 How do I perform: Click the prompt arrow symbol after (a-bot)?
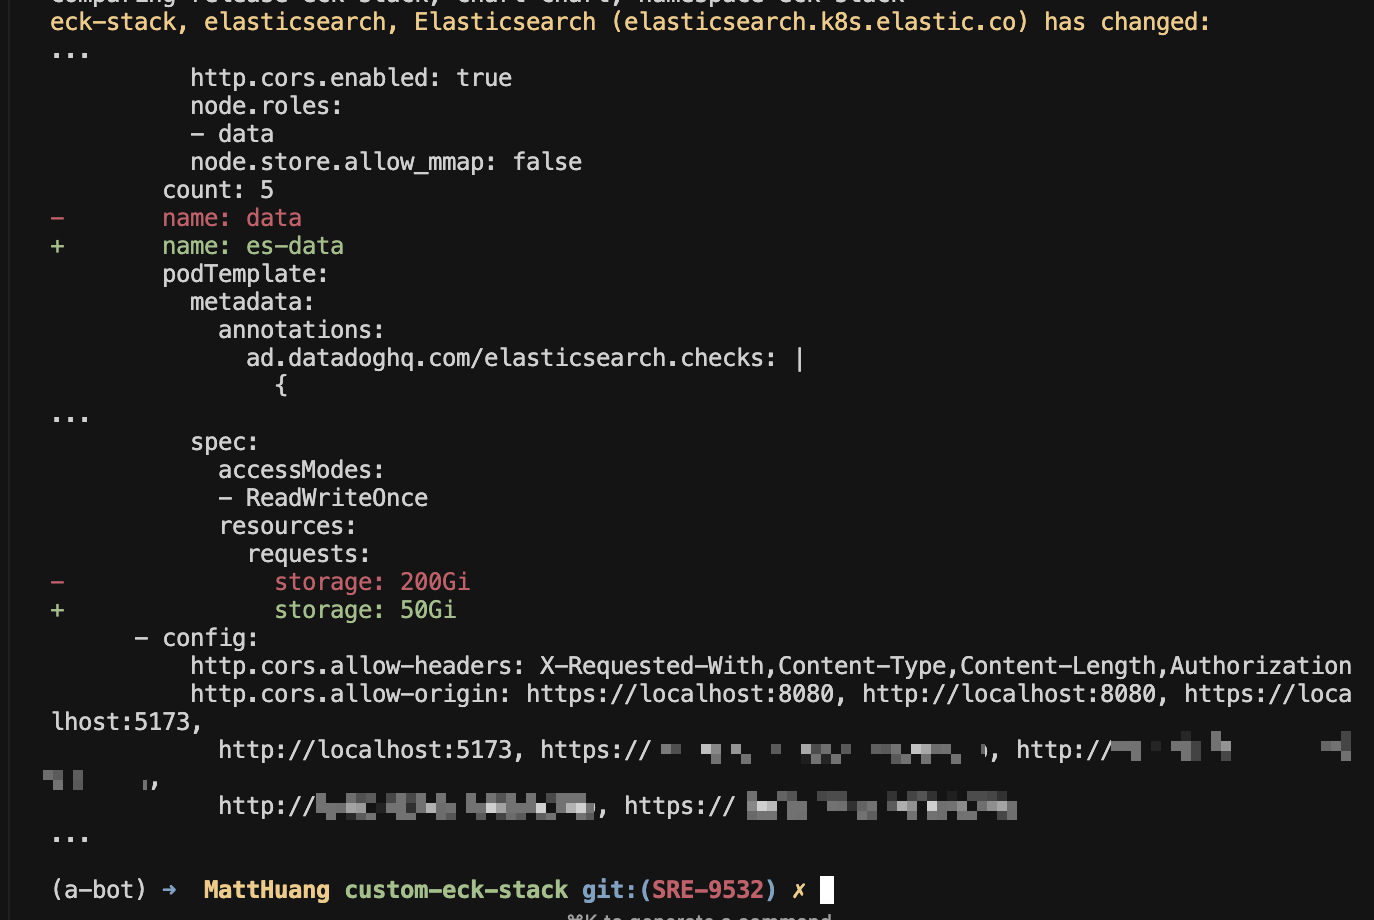[169, 890]
